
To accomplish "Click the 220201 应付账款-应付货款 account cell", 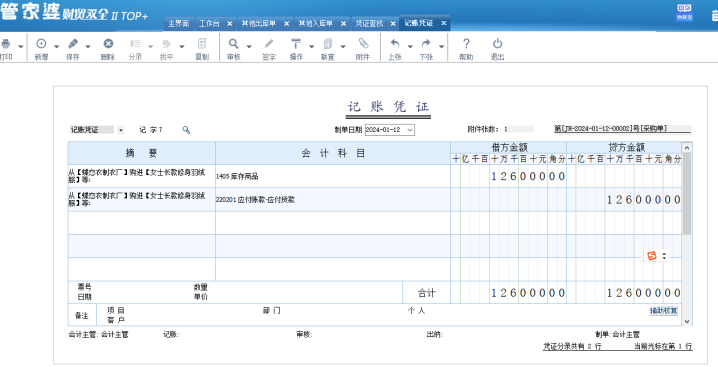I will 333,199.
